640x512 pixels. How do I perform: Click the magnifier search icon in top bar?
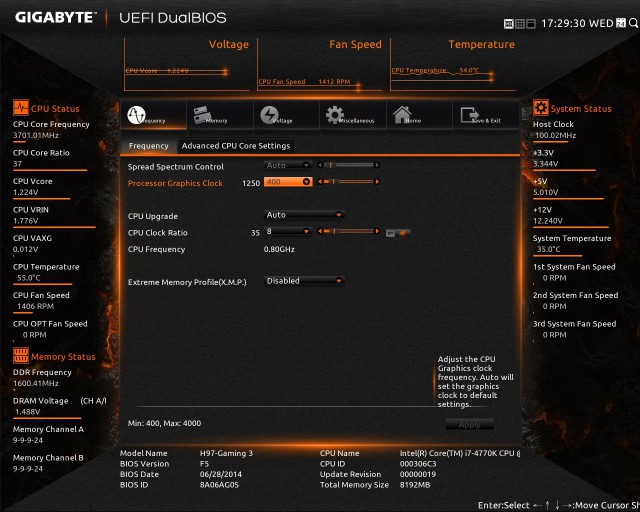pos(633,23)
